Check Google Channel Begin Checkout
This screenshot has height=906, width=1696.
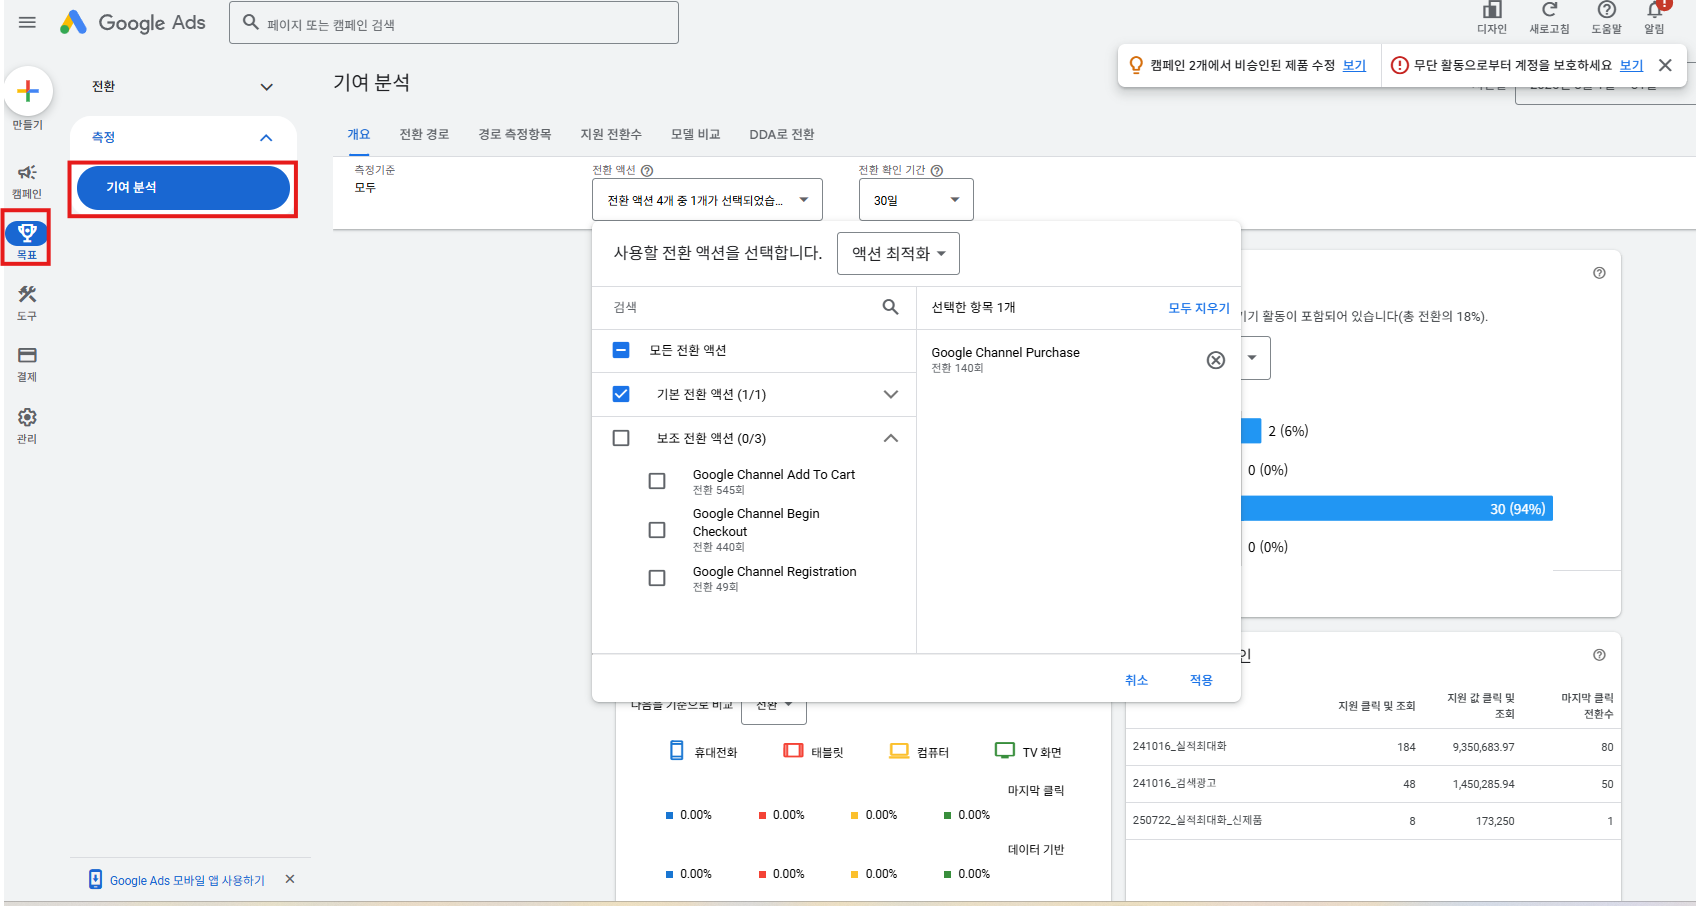[x=657, y=530]
